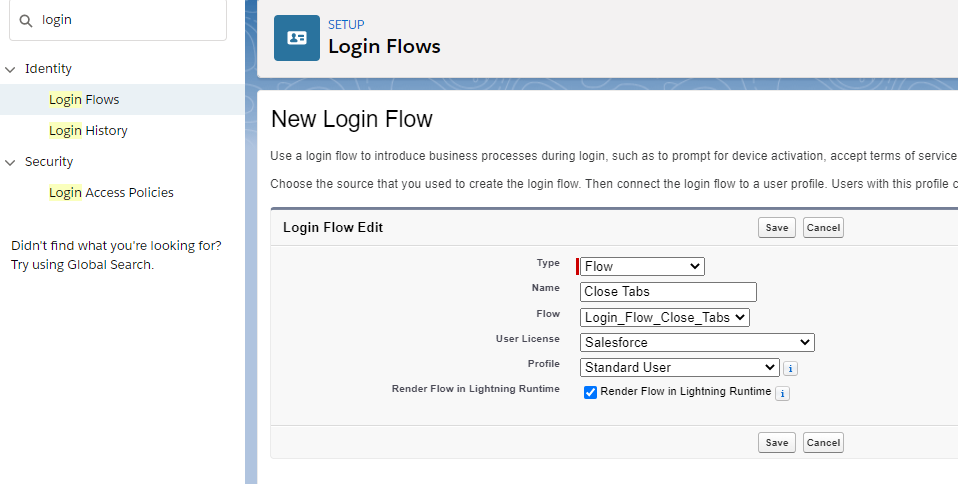The image size is (958, 484).
Task: Click the top Save button
Action: 777,228
